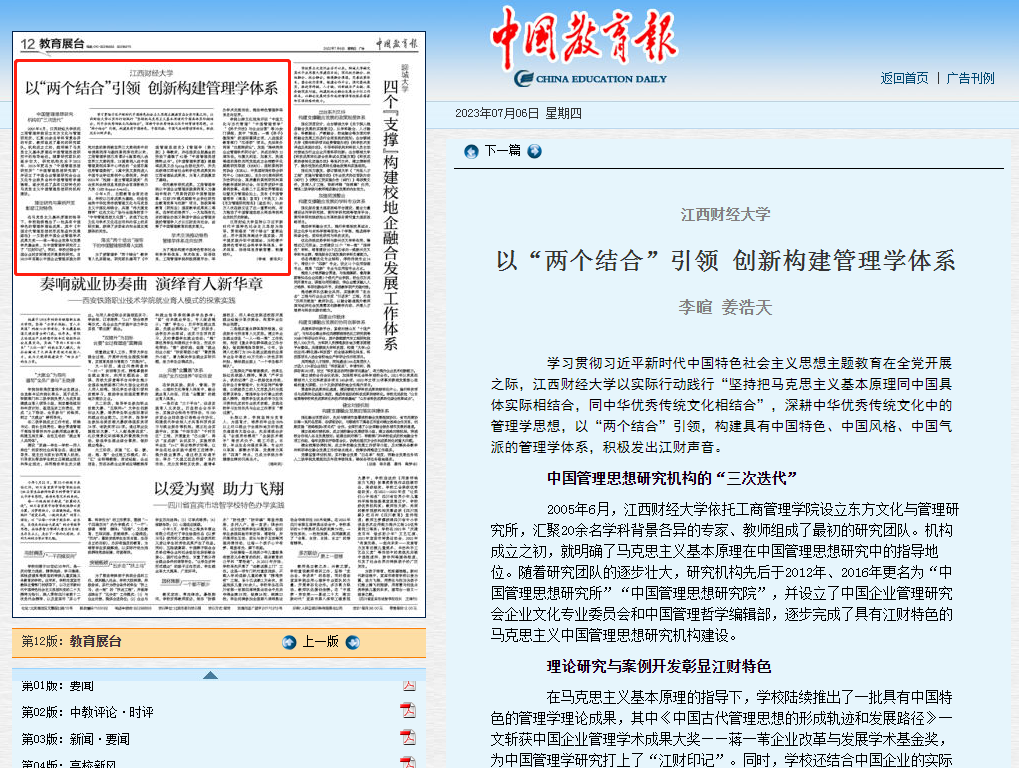Open 第03版：新闻·要闻
The image size is (1019, 768).
point(75,739)
